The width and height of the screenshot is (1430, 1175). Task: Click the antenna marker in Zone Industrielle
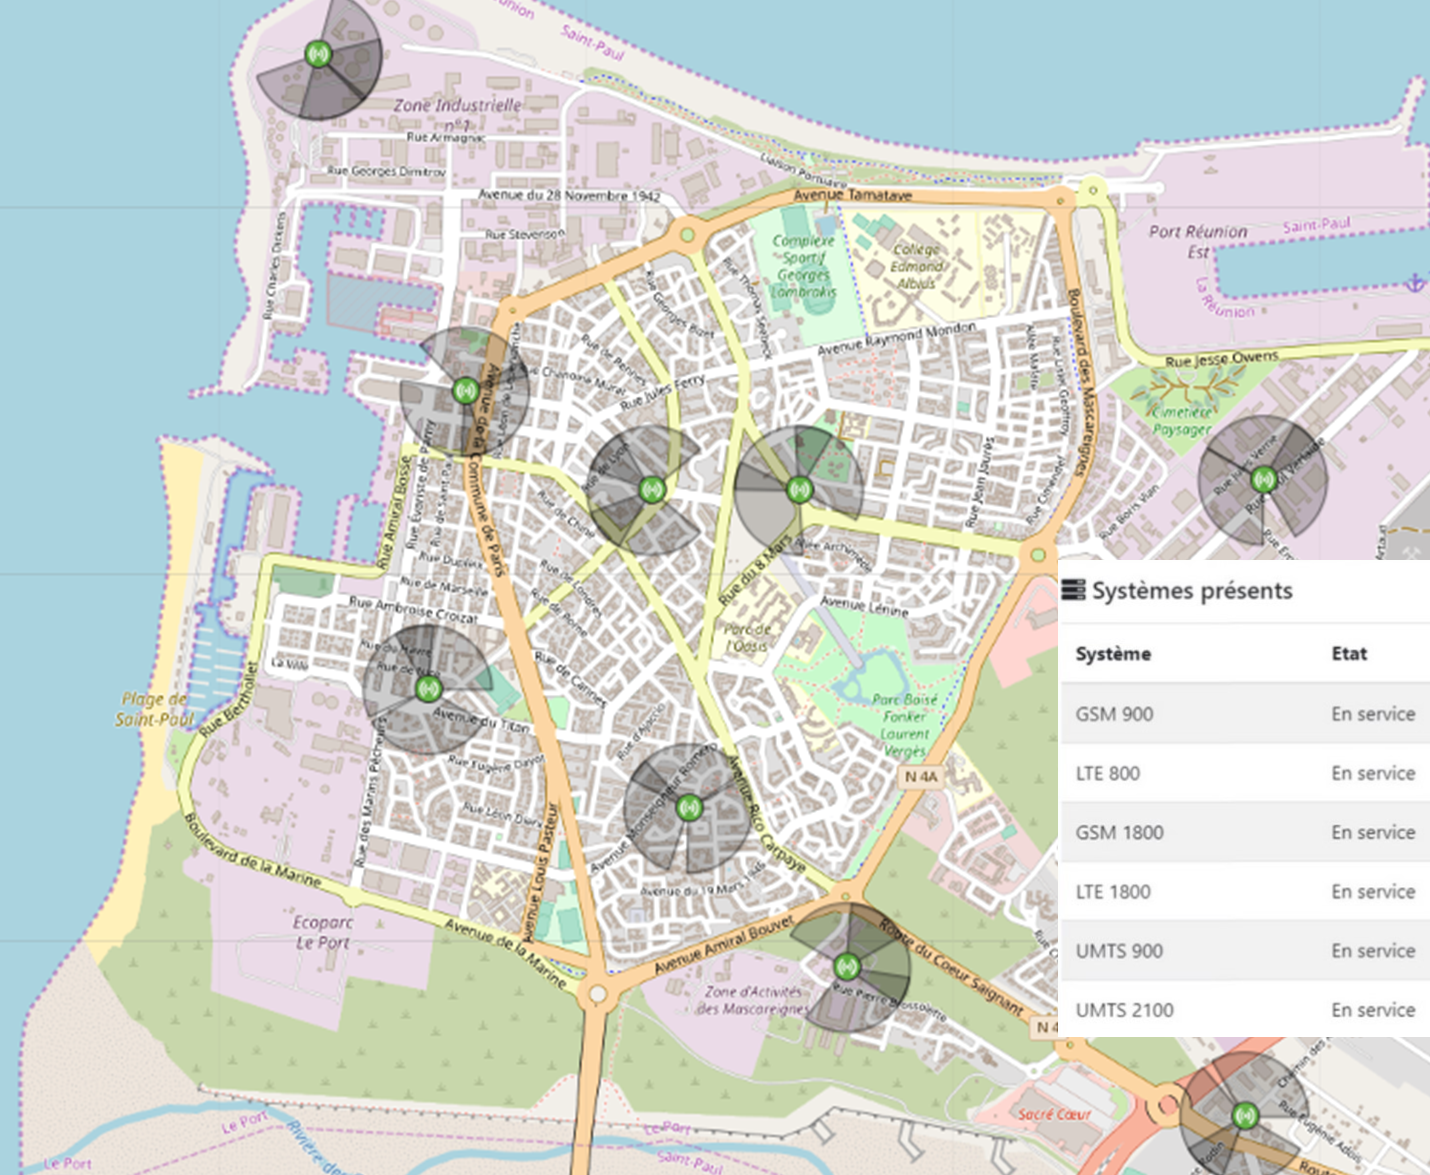tap(318, 54)
